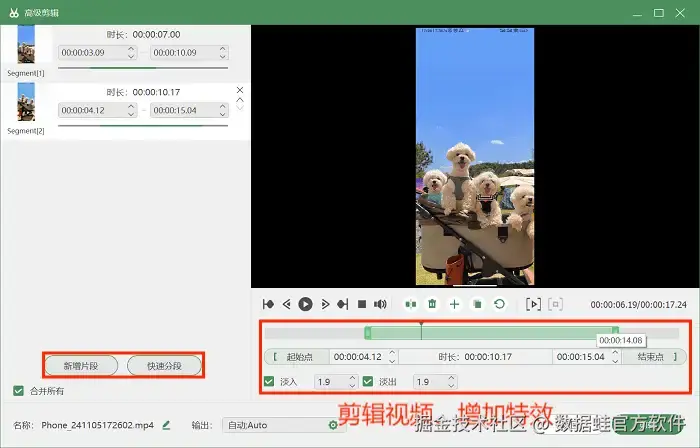Select the right green trim handle

click(616, 331)
